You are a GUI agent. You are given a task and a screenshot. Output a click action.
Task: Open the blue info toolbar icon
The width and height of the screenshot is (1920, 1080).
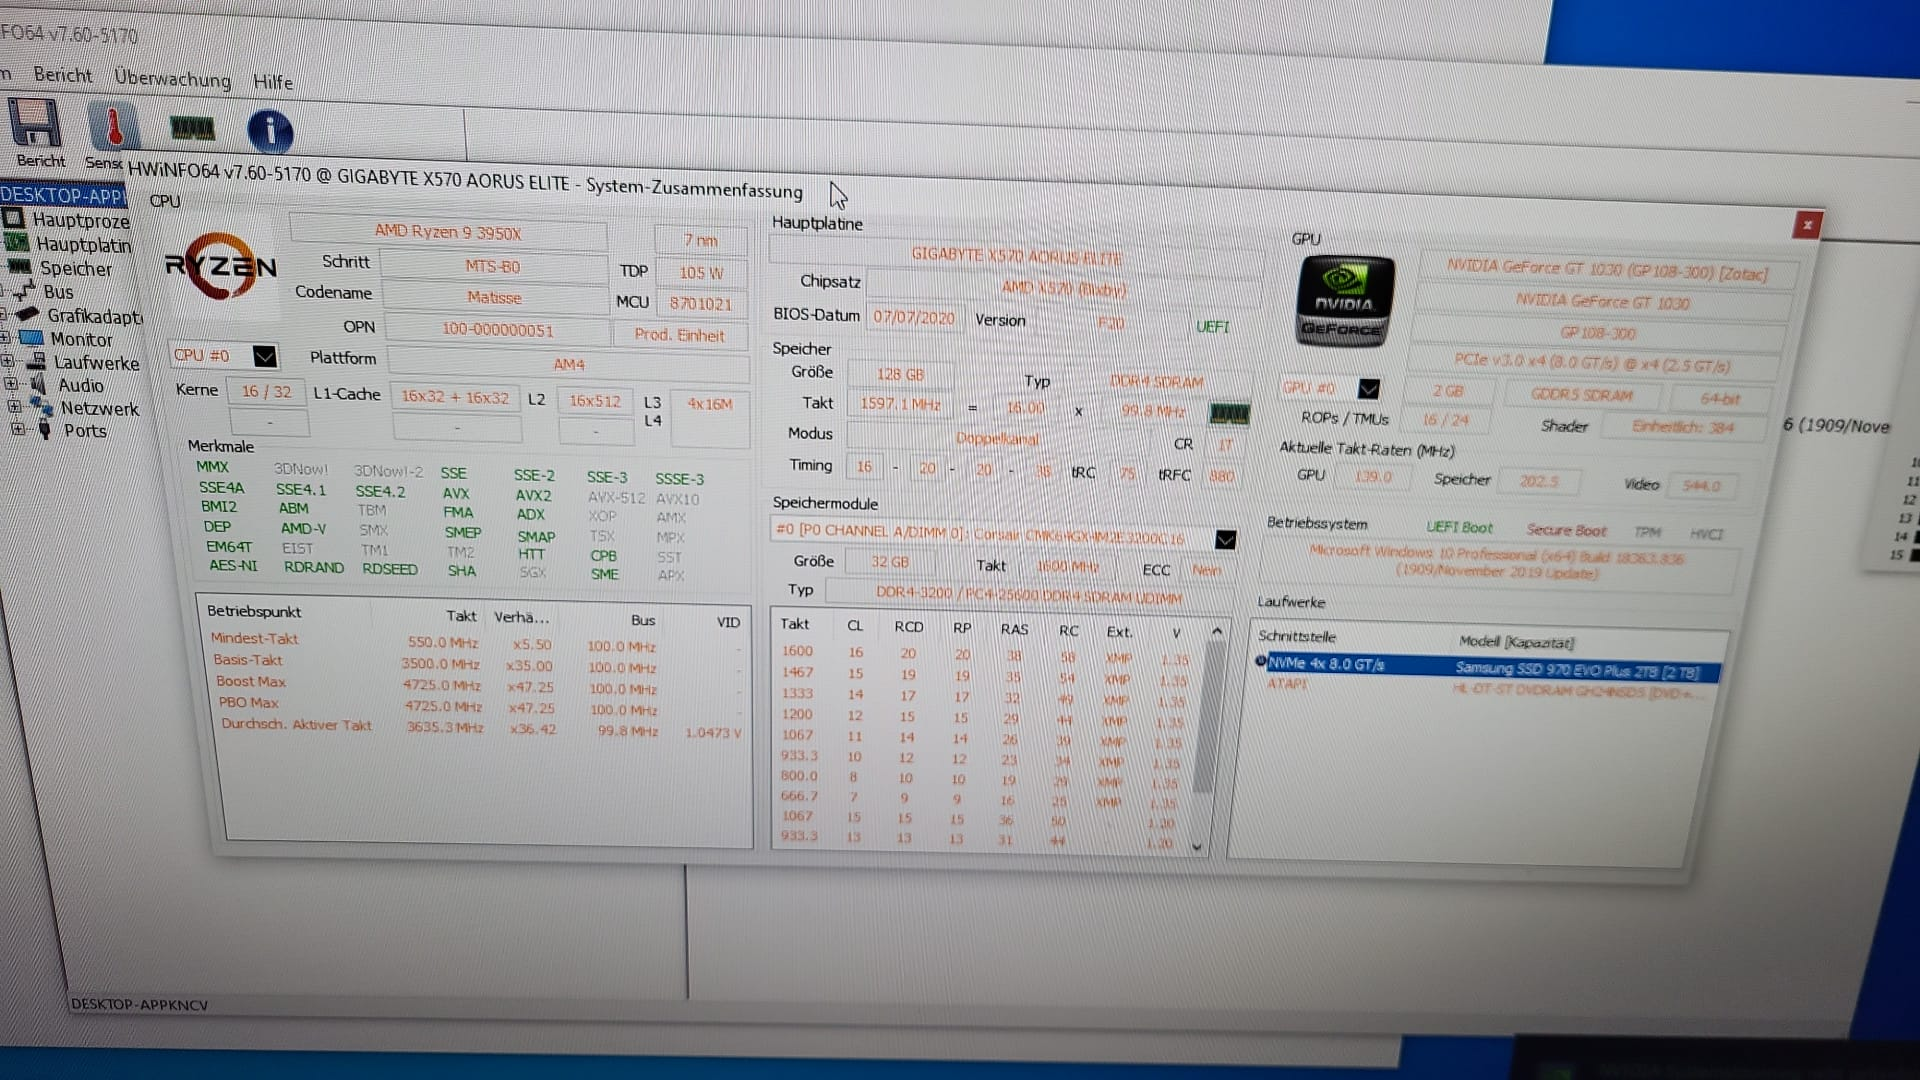click(270, 132)
